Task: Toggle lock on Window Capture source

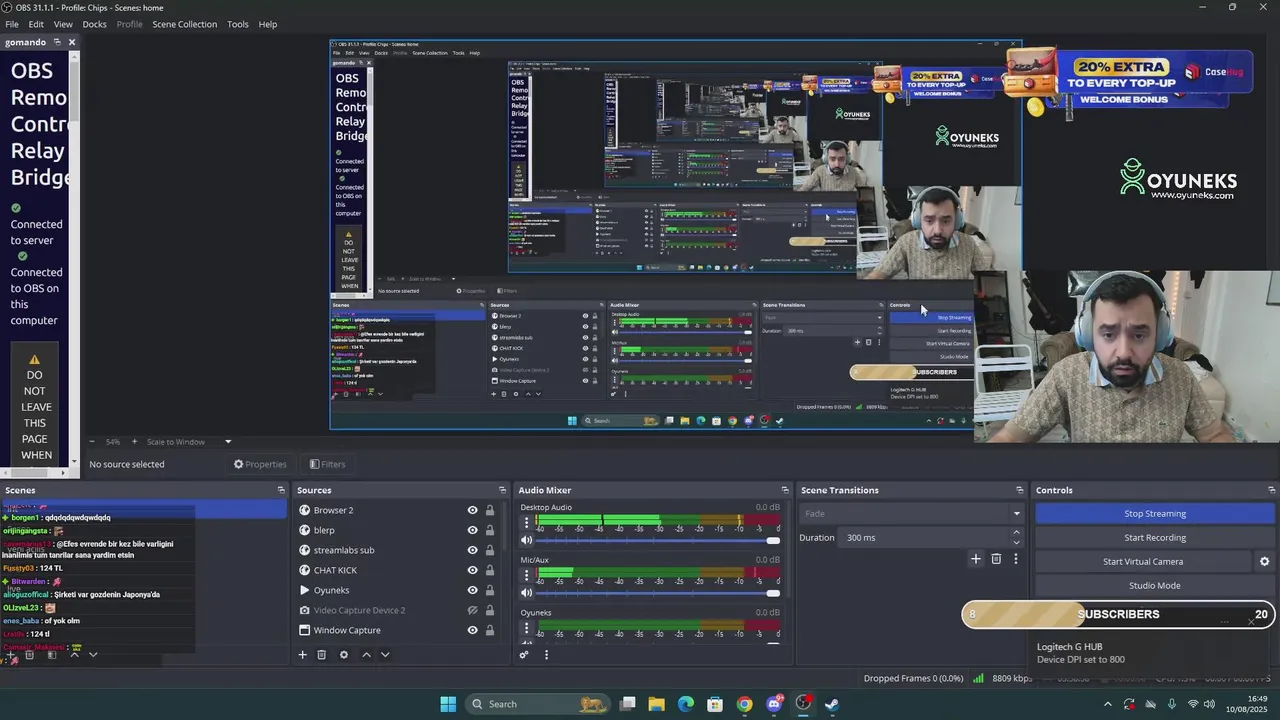Action: point(490,630)
